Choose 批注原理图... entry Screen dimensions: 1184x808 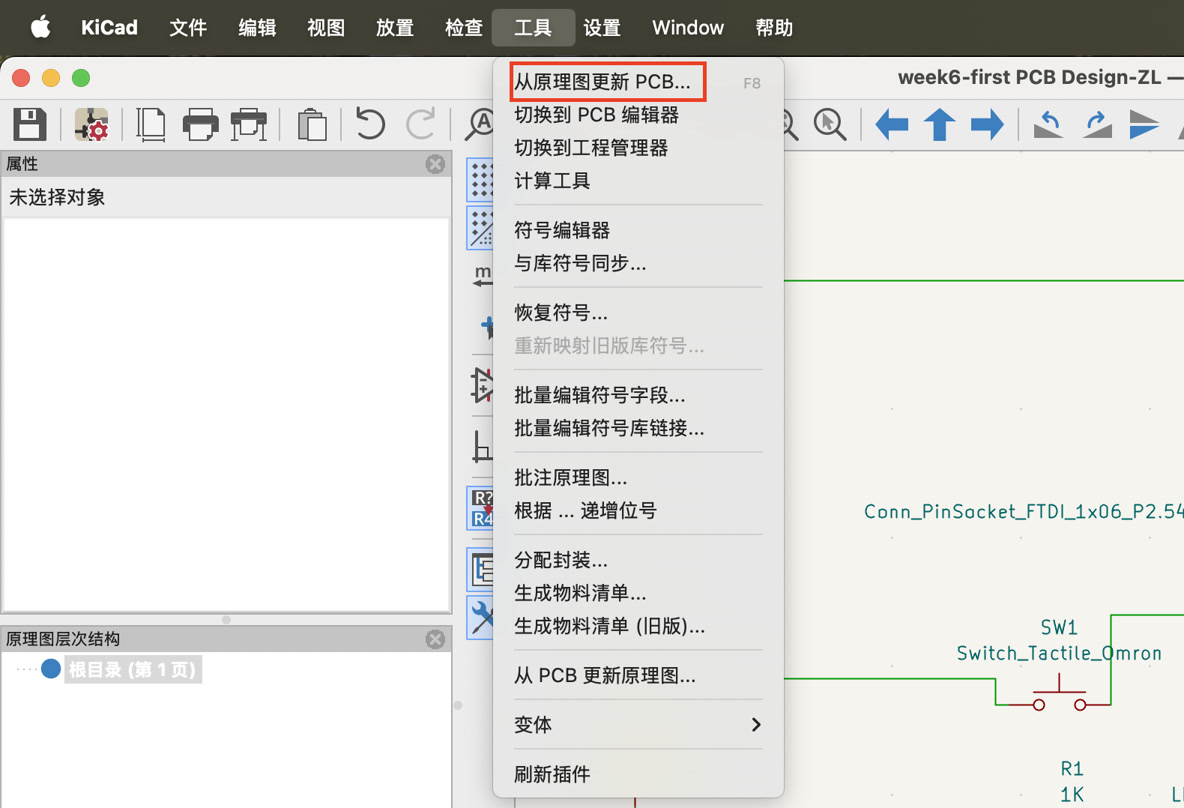click(x=638, y=478)
